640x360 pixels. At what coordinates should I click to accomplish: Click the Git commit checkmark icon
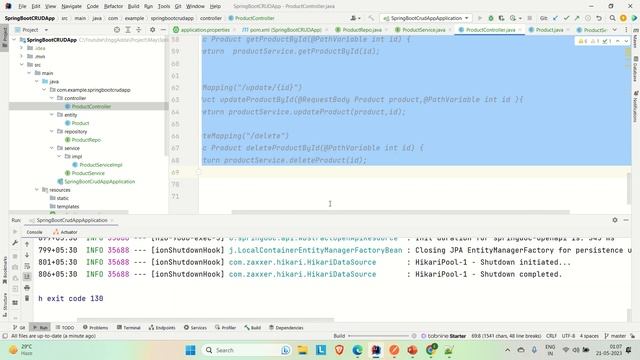(566, 18)
